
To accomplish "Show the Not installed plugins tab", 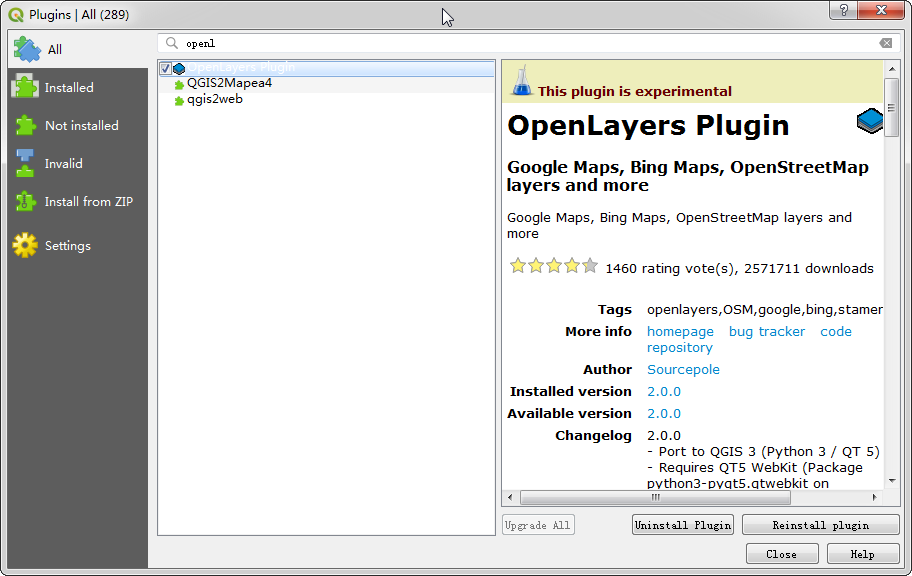I will click(78, 125).
